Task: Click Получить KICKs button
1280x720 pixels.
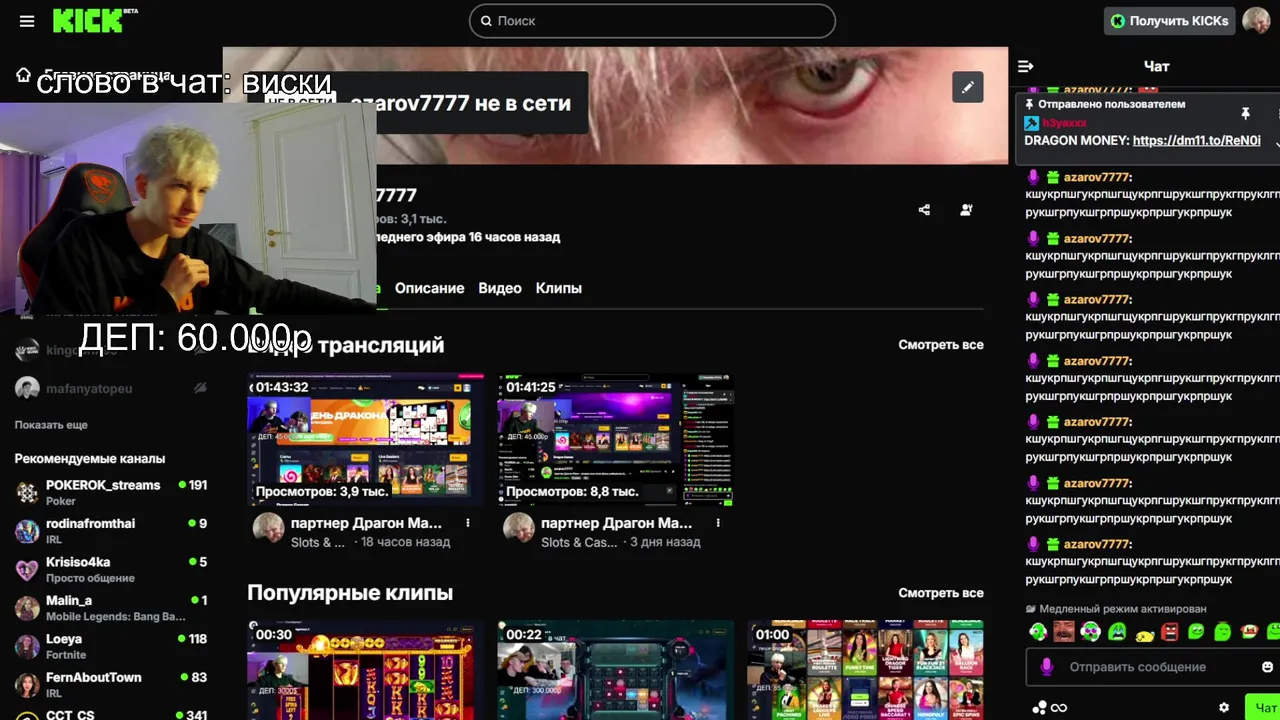Action: coord(1168,21)
